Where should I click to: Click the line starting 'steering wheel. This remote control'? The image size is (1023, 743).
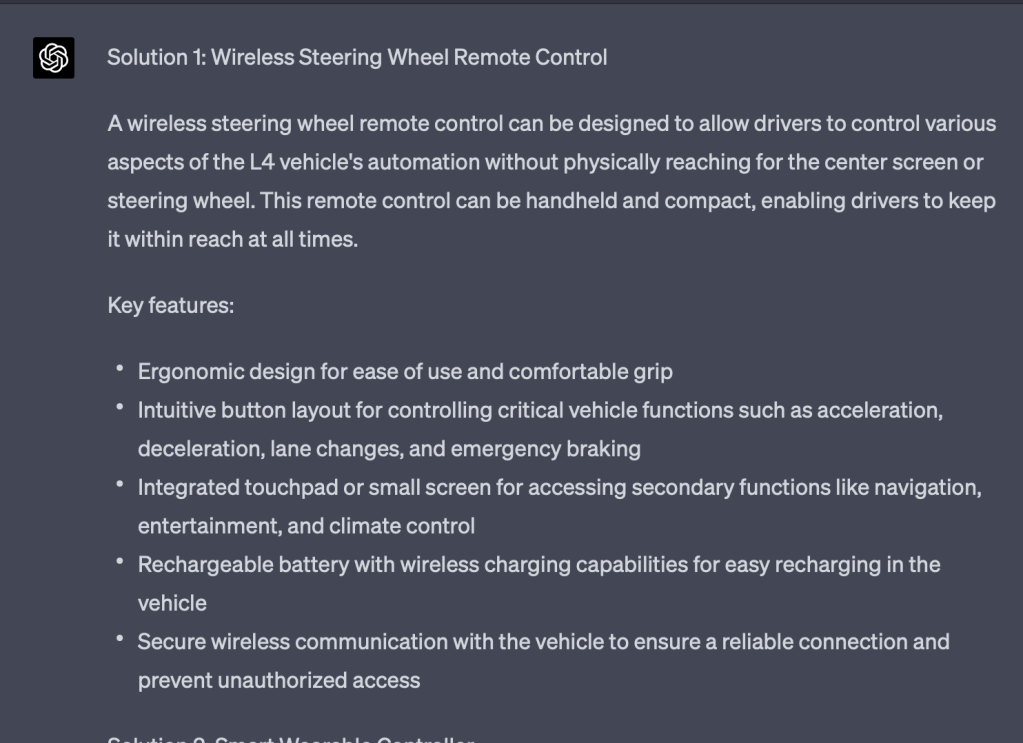point(551,201)
